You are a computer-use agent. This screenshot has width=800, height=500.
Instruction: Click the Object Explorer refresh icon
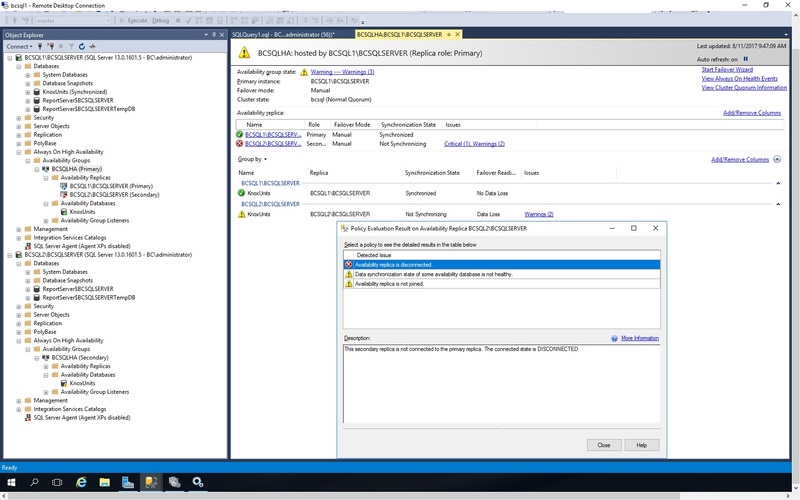click(x=80, y=47)
